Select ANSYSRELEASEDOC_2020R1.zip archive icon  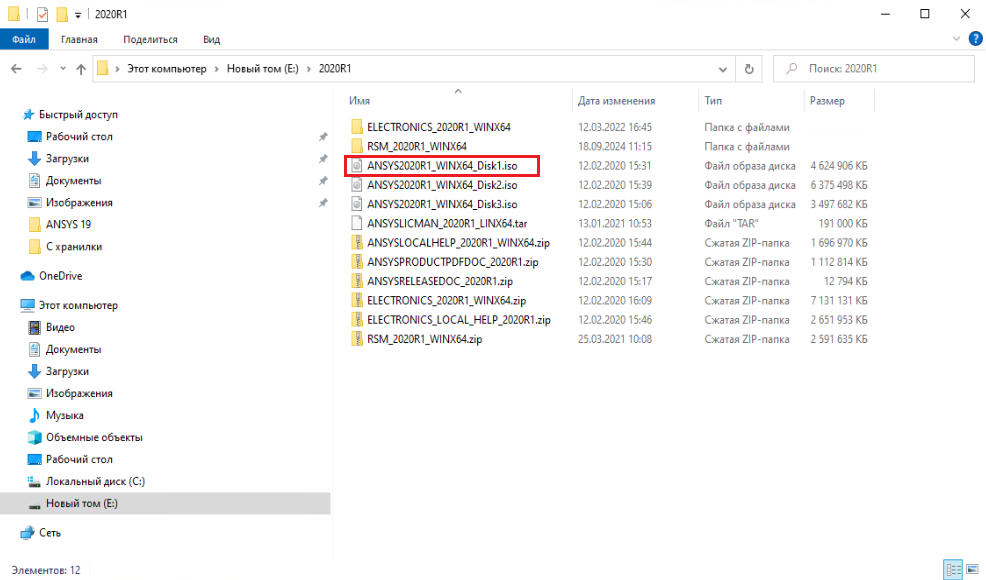[x=357, y=281]
